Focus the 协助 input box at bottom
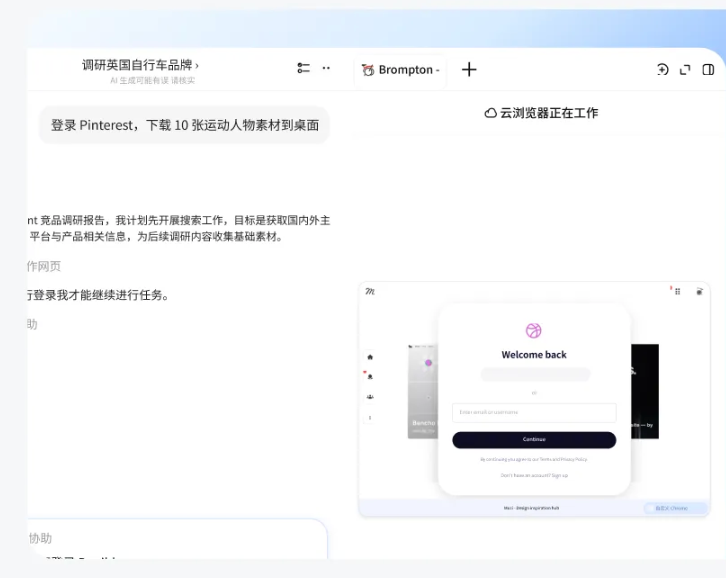Viewport: 726px width, 578px height. [x=177, y=540]
